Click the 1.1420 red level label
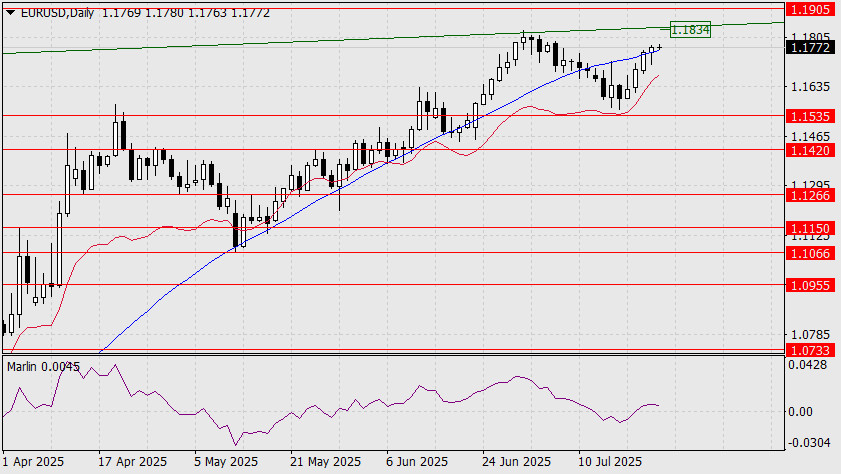This screenshot has height=474, width=841. tap(810, 151)
